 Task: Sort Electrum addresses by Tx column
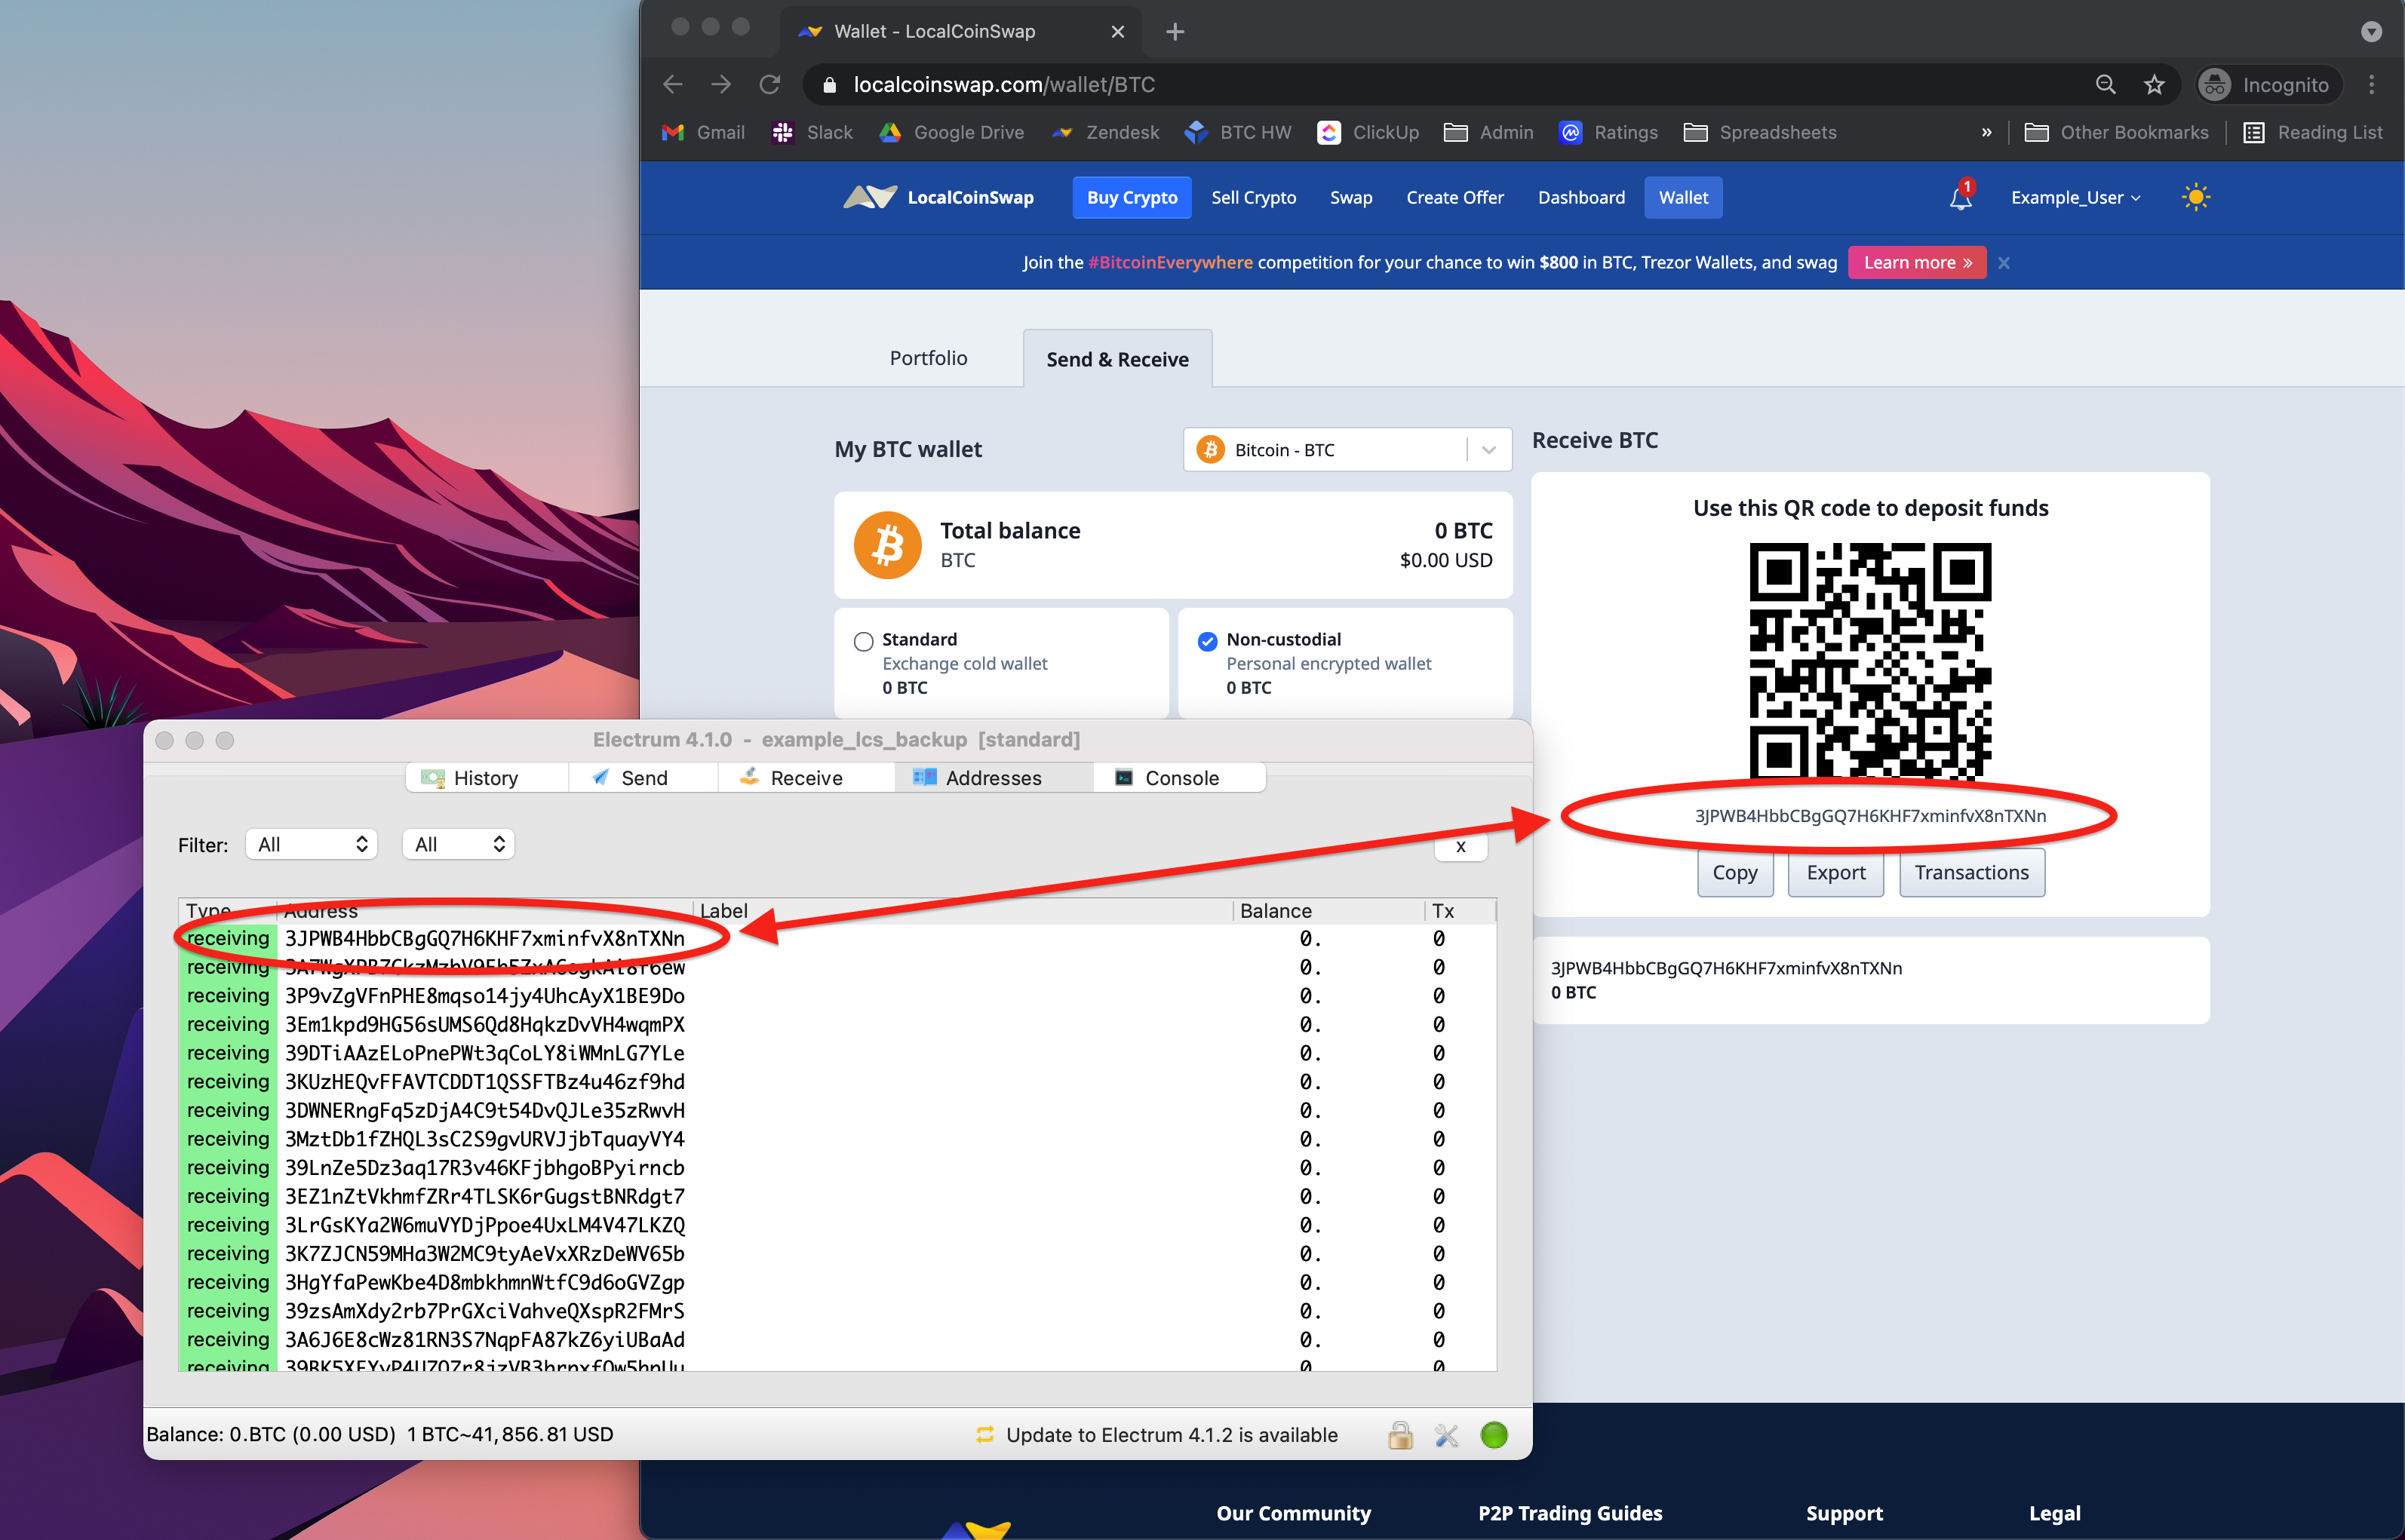[x=1460, y=911]
